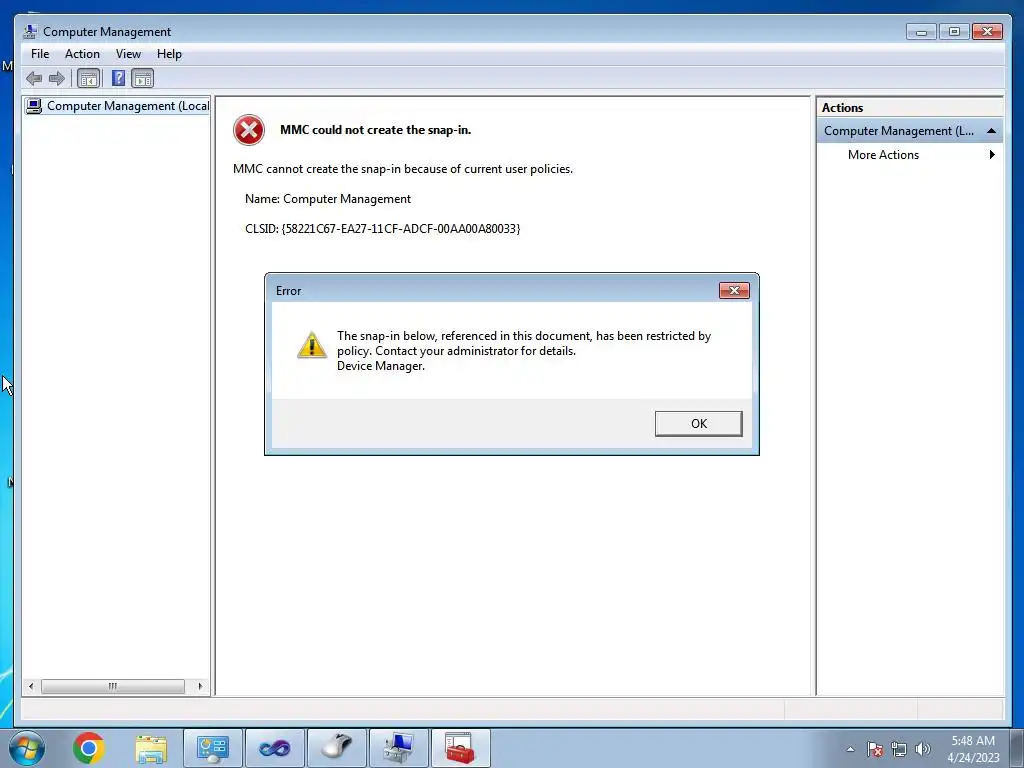Close the Error dialog with X

(x=734, y=291)
